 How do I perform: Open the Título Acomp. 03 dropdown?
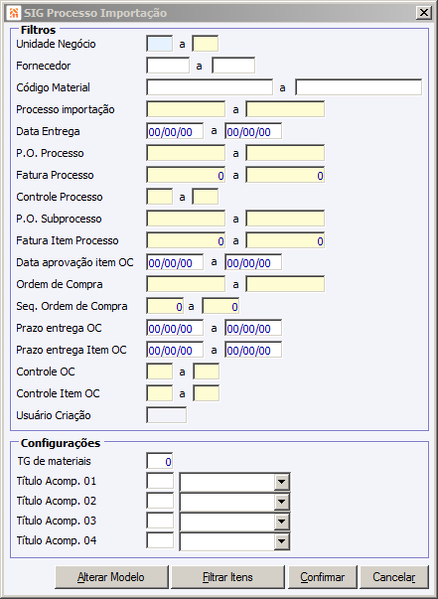(281, 521)
